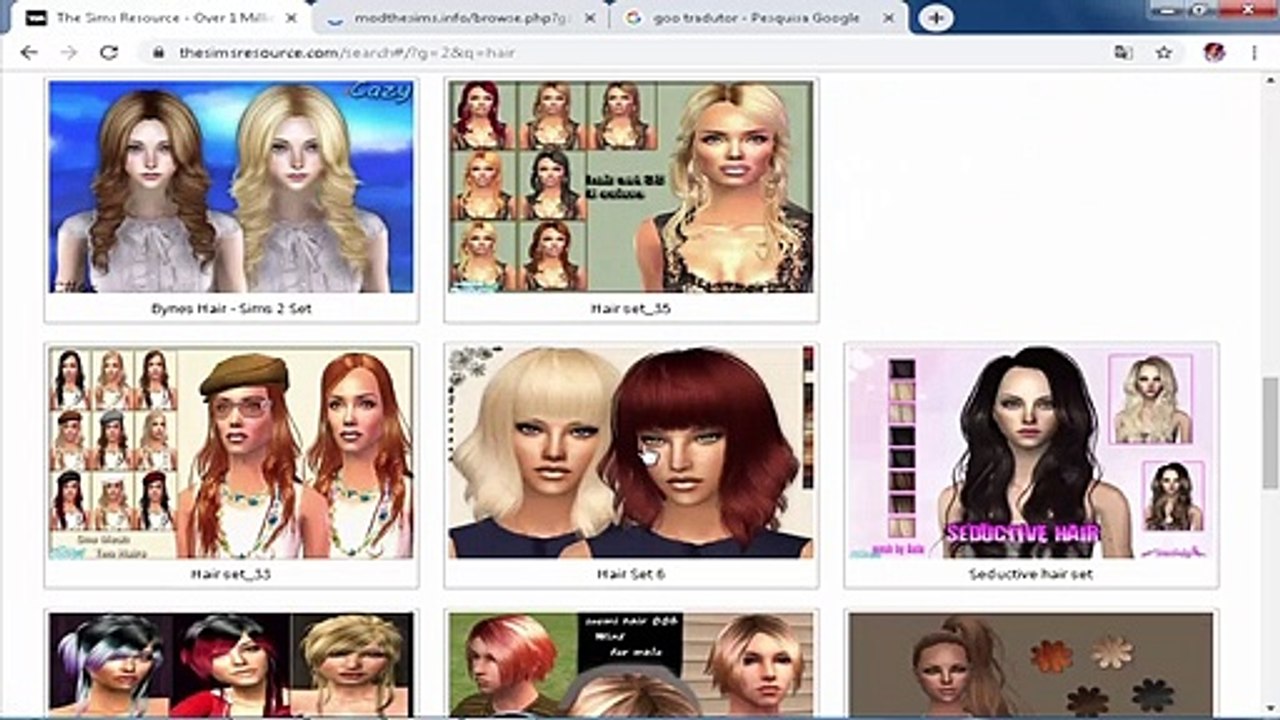
Task: Click the 'Seductive hair set' title link
Action: 1031,575
